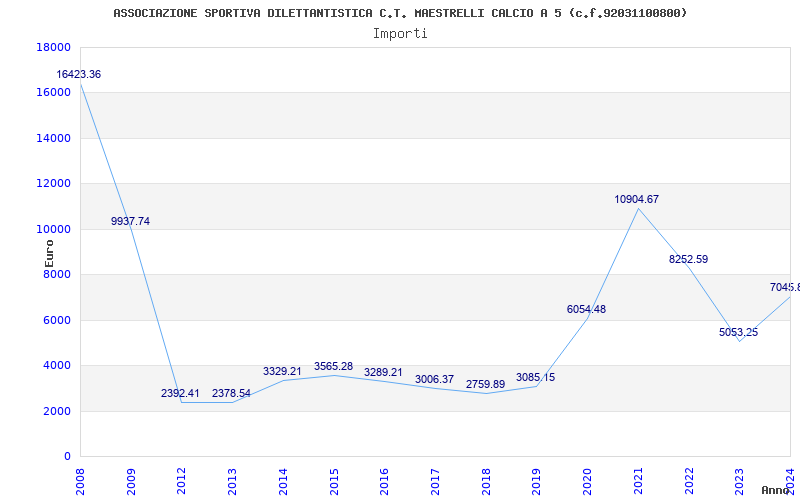The height and width of the screenshot is (500, 800).
Task: Select the 2012 x-axis year label
Action: click(182, 482)
